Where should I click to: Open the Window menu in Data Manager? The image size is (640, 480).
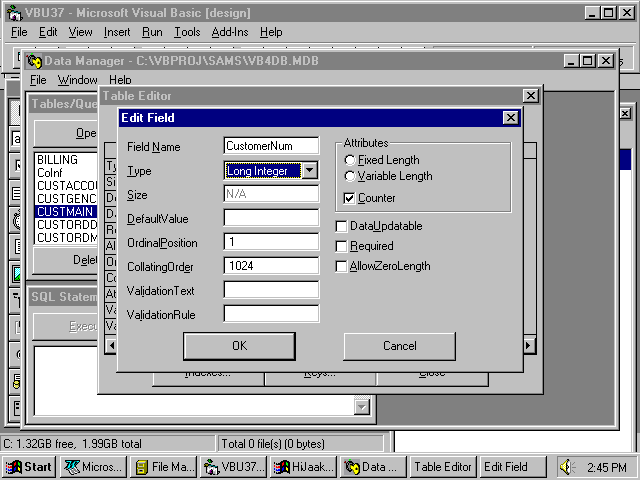click(77, 80)
